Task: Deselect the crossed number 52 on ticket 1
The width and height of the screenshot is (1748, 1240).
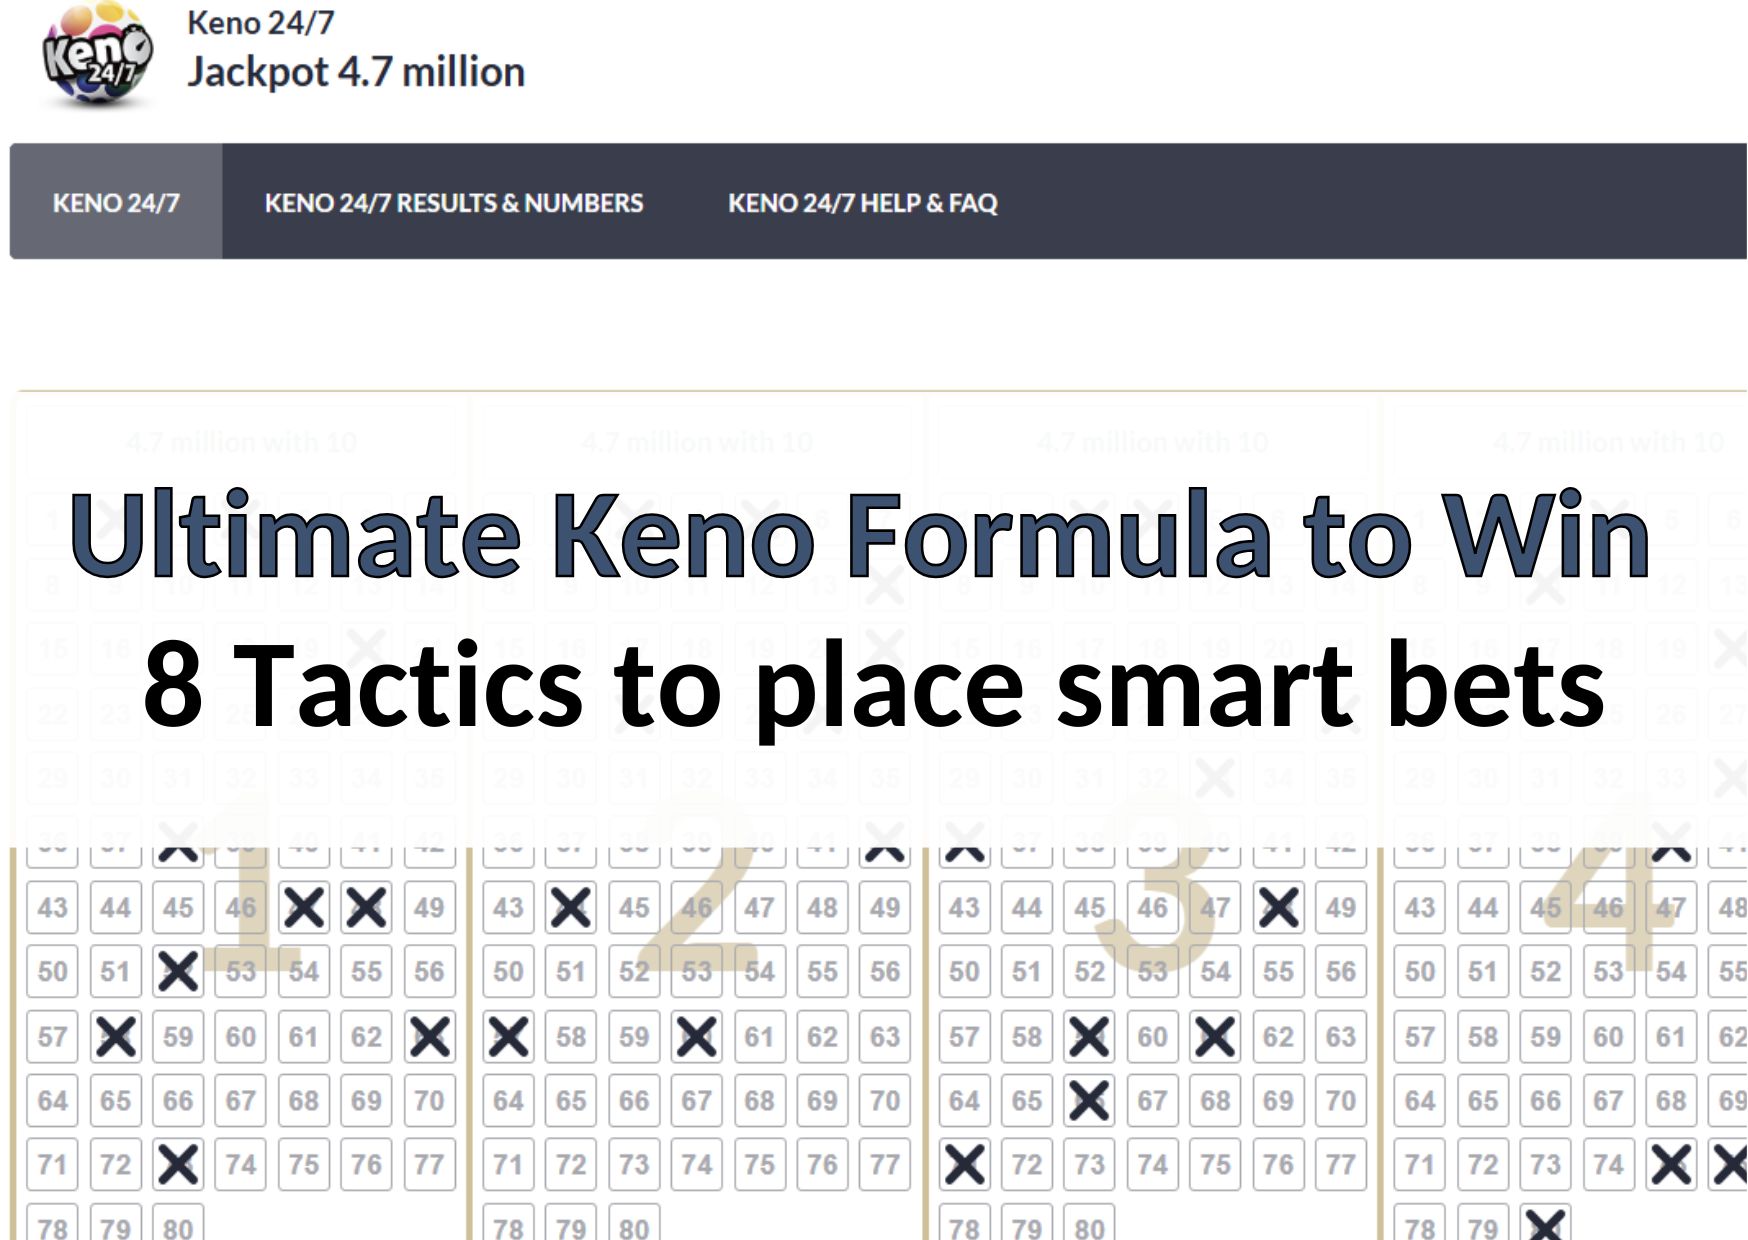Action: [177, 971]
